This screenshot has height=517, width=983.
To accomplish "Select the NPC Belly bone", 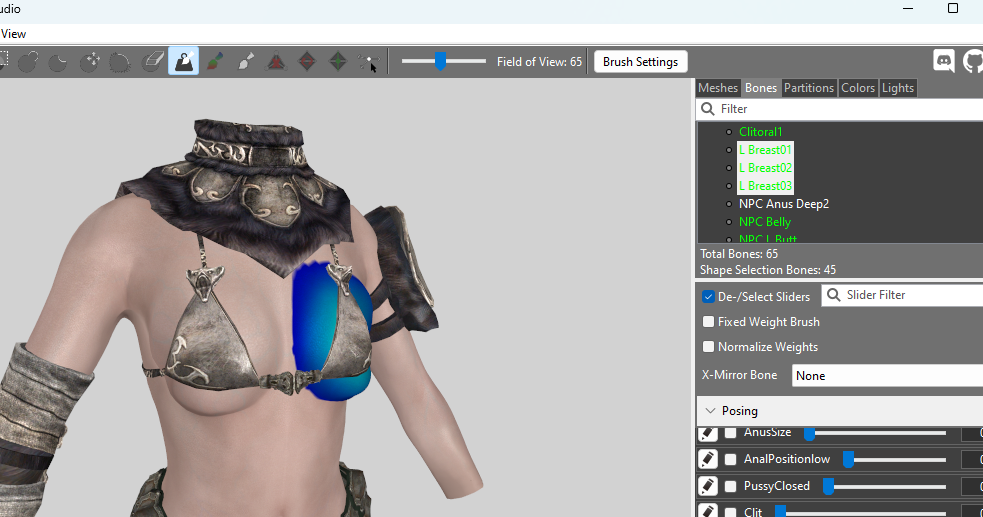I will tap(765, 222).
